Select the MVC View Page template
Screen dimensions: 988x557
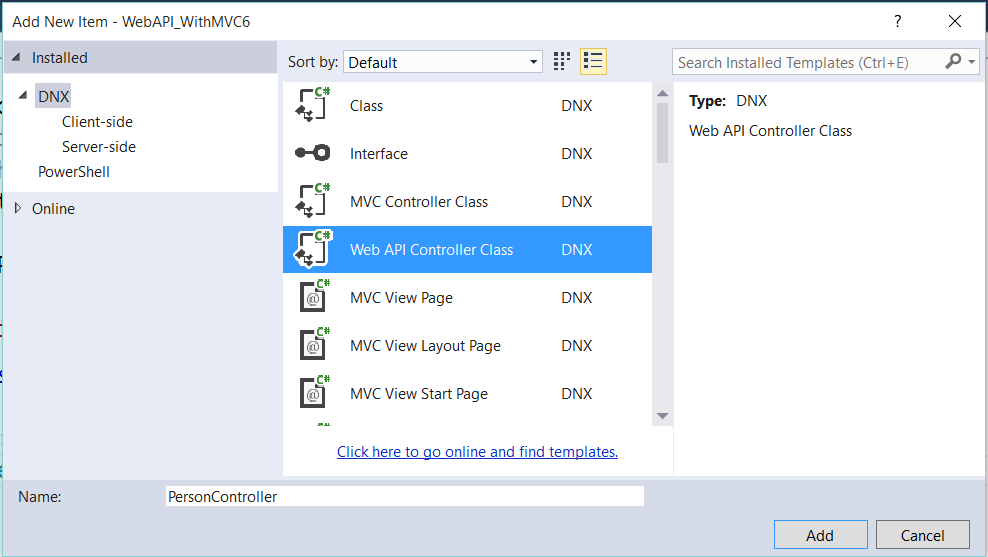(468, 297)
